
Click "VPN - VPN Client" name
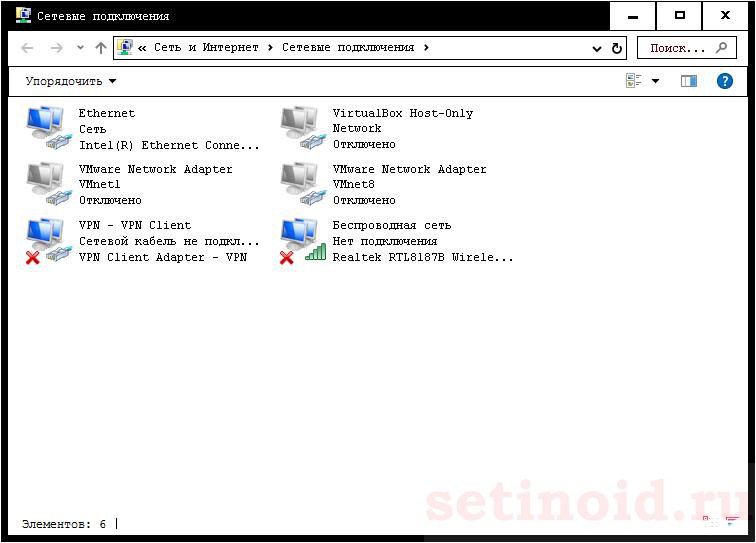135,225
